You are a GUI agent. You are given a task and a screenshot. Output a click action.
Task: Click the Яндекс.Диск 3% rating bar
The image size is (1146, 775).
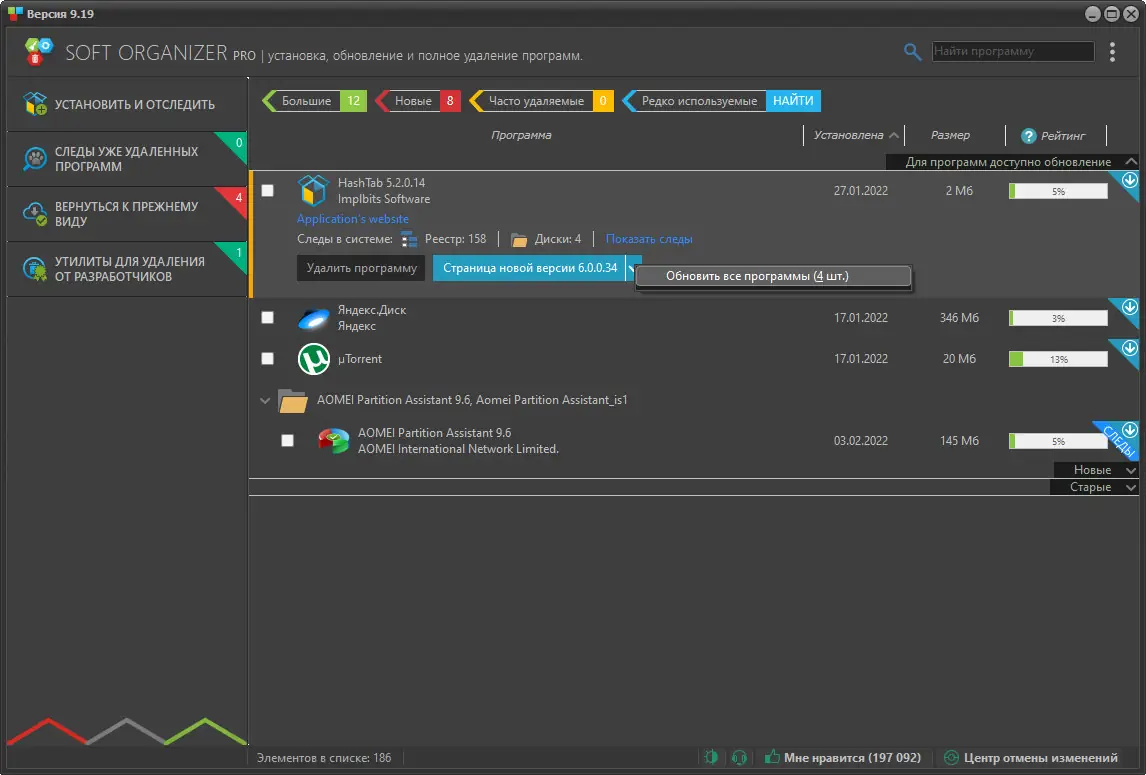(1058, 318)
